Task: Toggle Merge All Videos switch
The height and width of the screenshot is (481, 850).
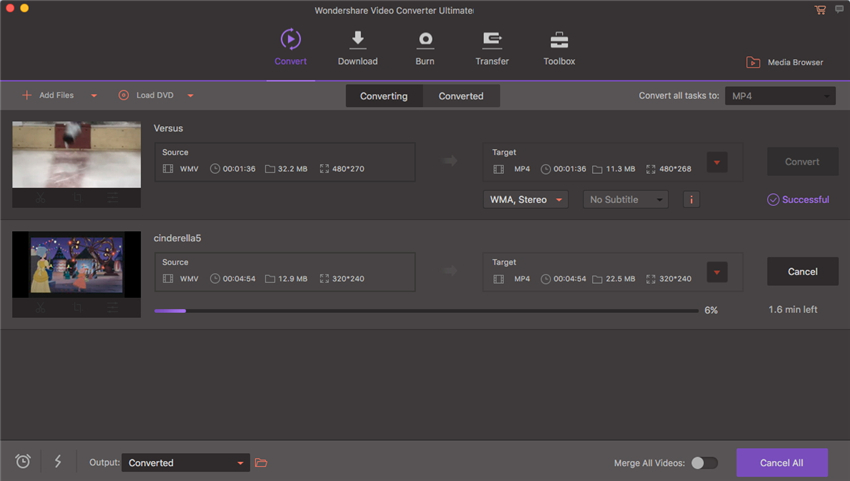Action: 704,463
